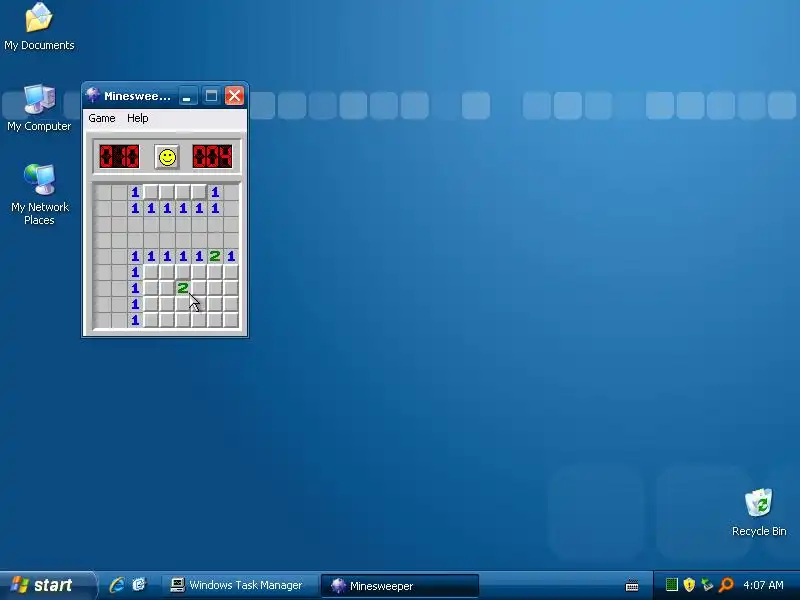Select the Recycle Bin desktop icon
800x600 pixels.
(759, 512)
